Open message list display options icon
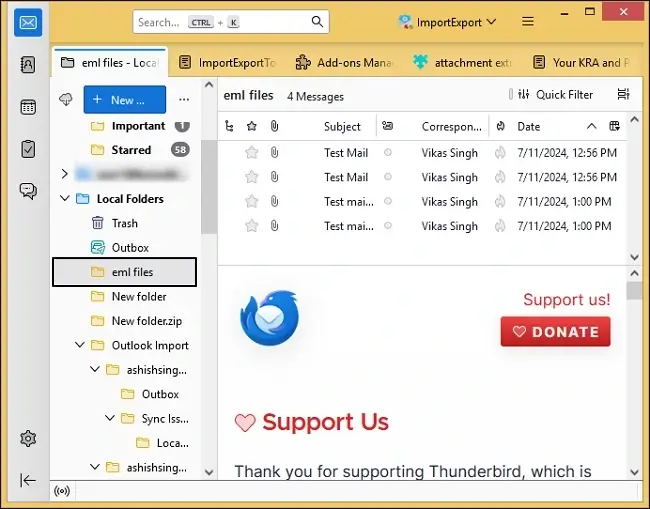 click(623, 95)
